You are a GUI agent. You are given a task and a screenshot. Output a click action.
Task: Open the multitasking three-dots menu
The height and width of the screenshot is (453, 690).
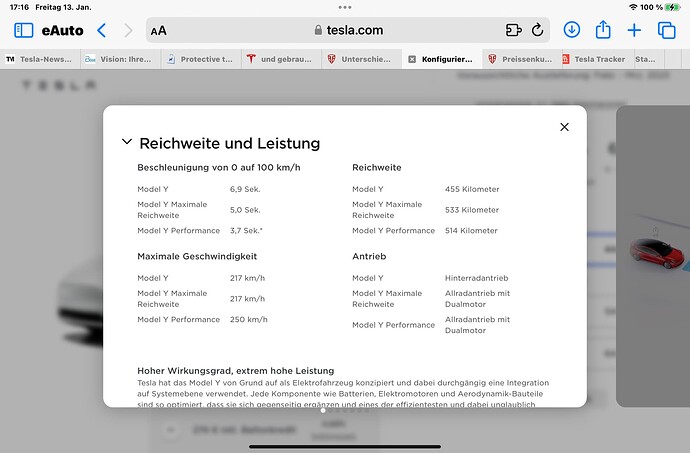[345, 7]
